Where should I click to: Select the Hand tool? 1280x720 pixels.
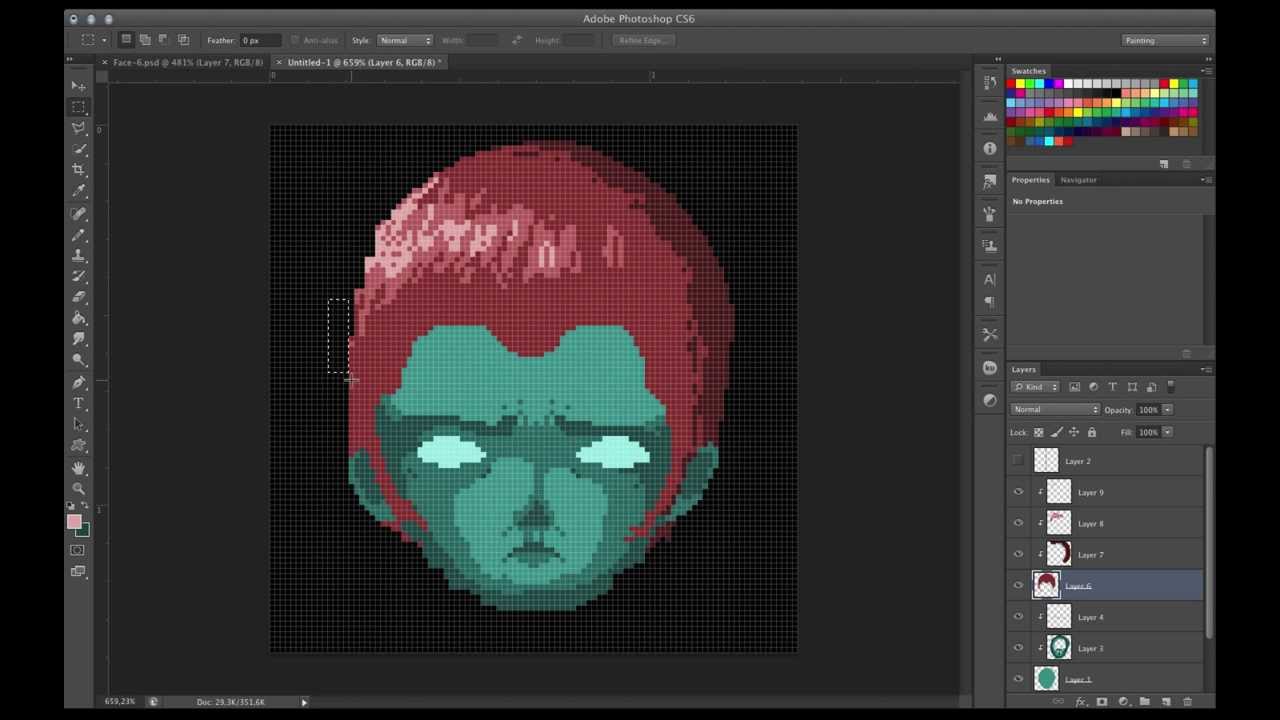pyautogui.click(x=78, y=468)
